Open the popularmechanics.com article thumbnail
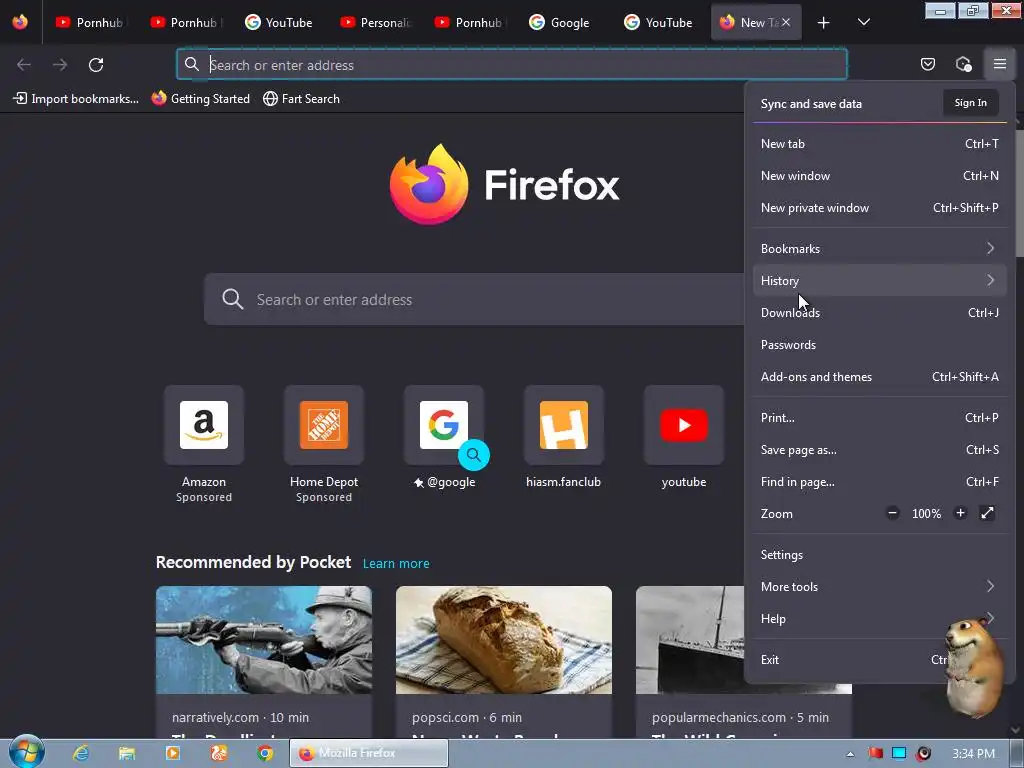The height and width of the screenshot is (768, 1024). (690, 640)
